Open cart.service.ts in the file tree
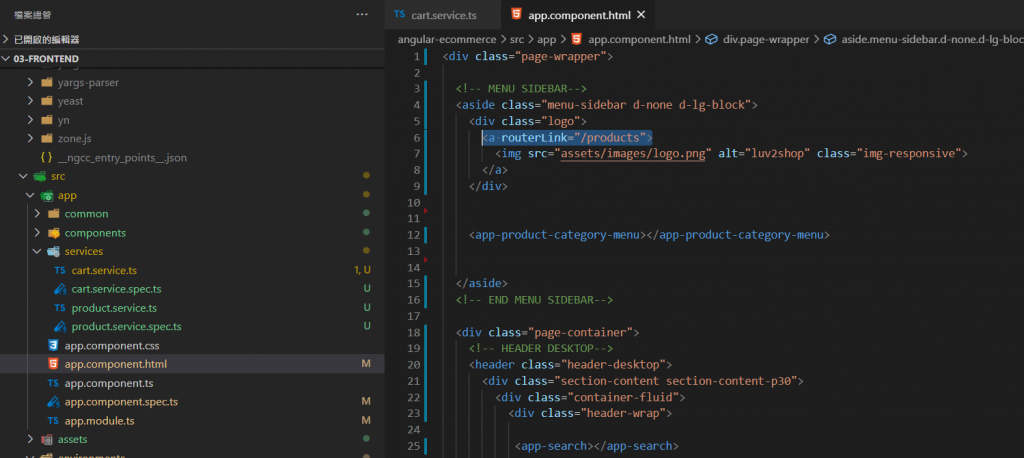This screenshot has height=458, width=1024. pos(104,270)
